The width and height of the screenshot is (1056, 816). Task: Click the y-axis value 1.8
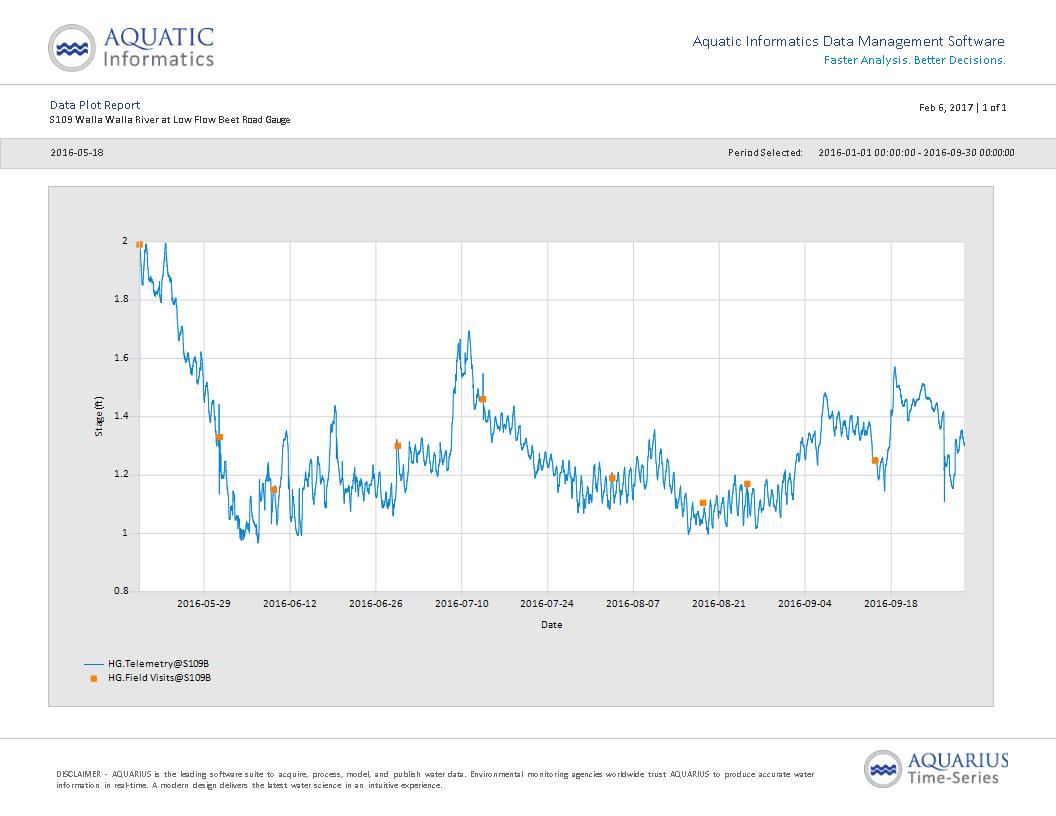coord(121,299)
